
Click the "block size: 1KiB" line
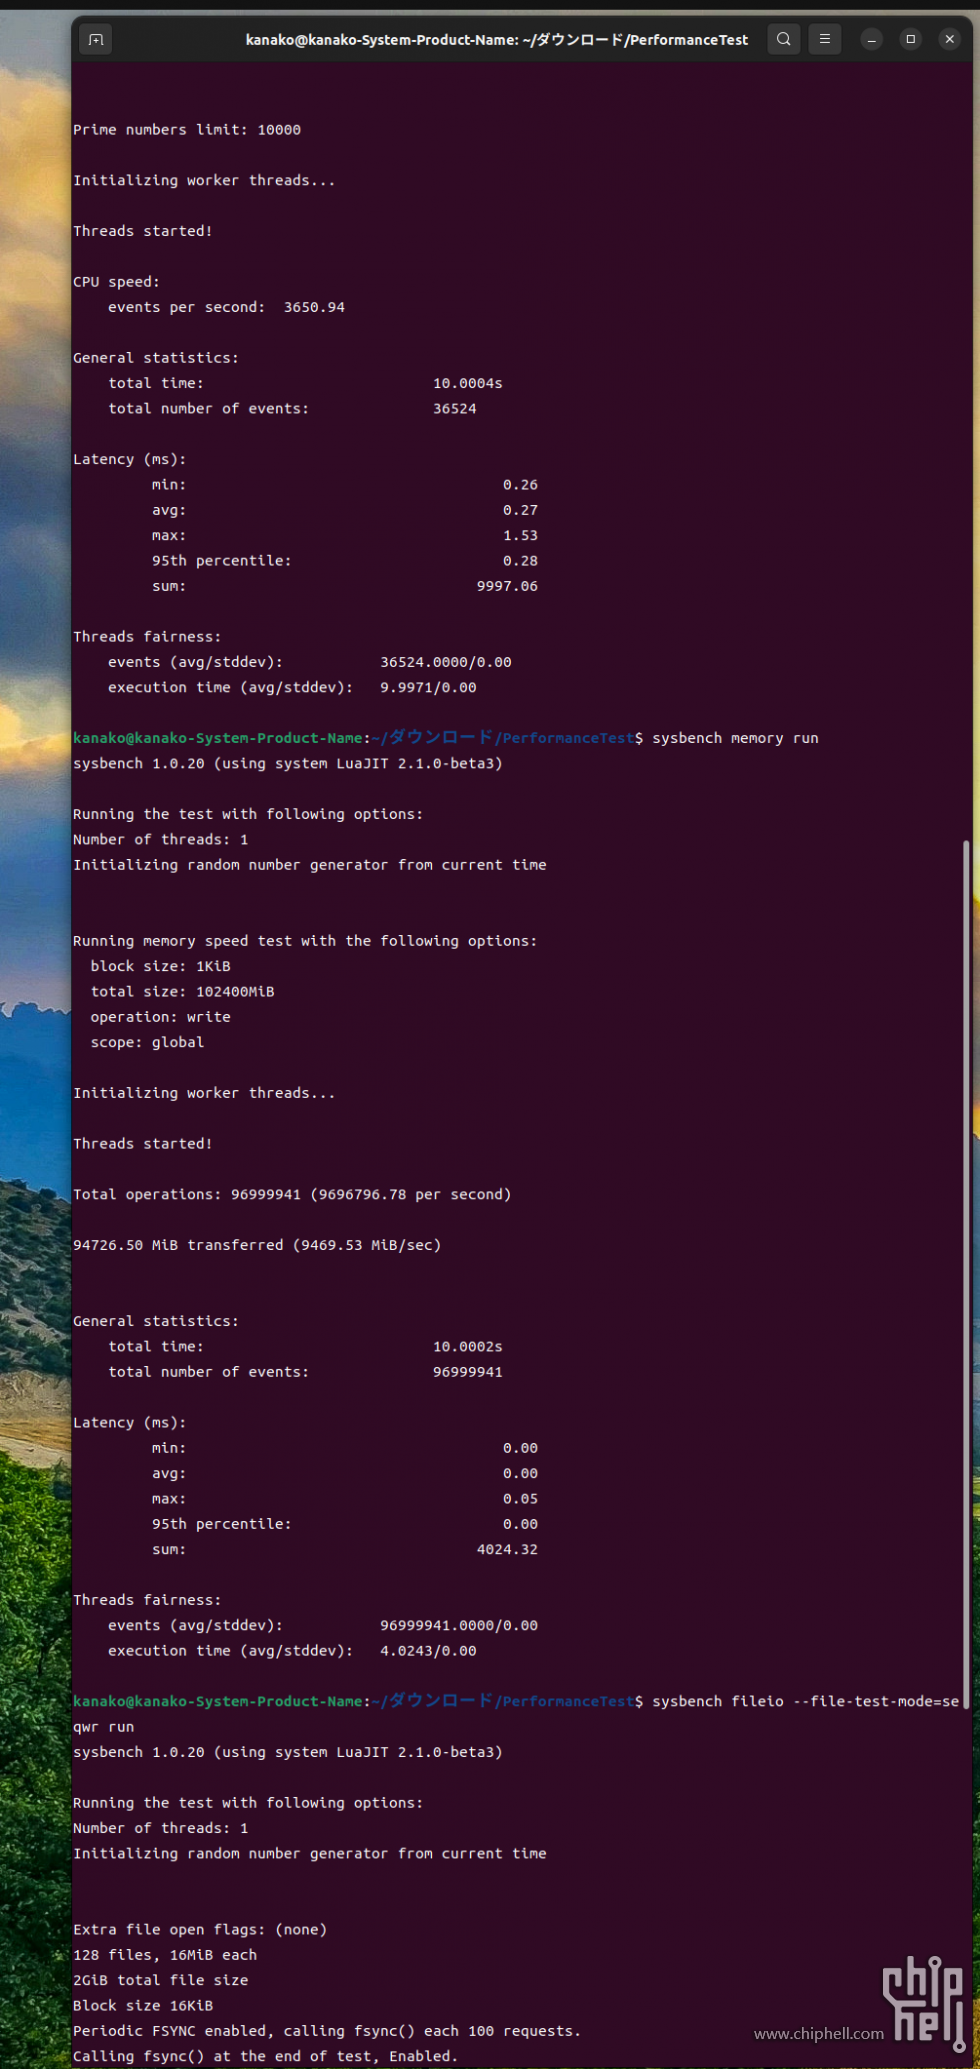(x=160, y=966)
